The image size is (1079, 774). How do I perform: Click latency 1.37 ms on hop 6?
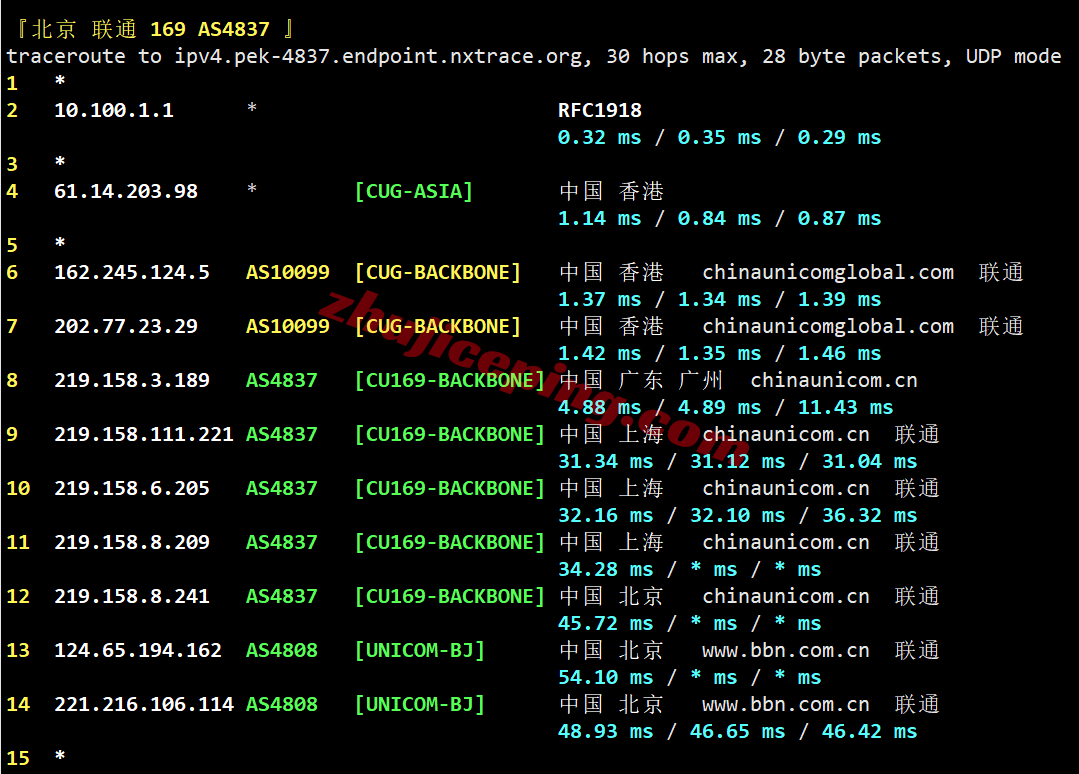click(x=599, y=300)
